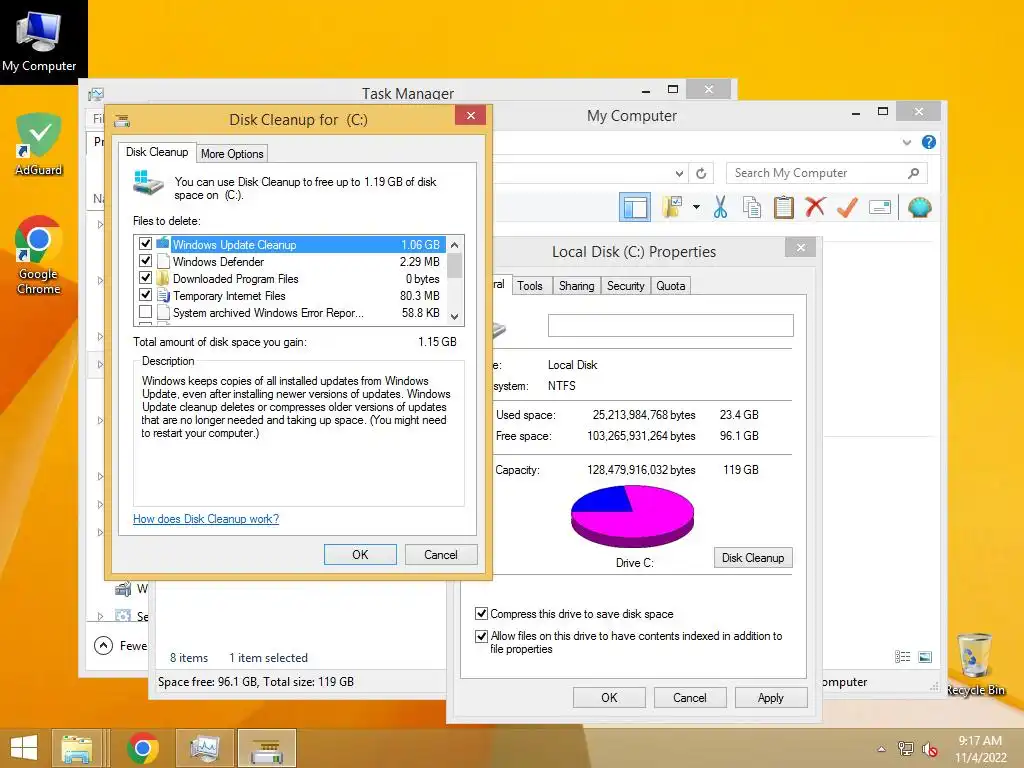The height and width of the screenshot is (768, 1024).
Task: Open the Sharing tab in Properties
Action: (577, 285)
